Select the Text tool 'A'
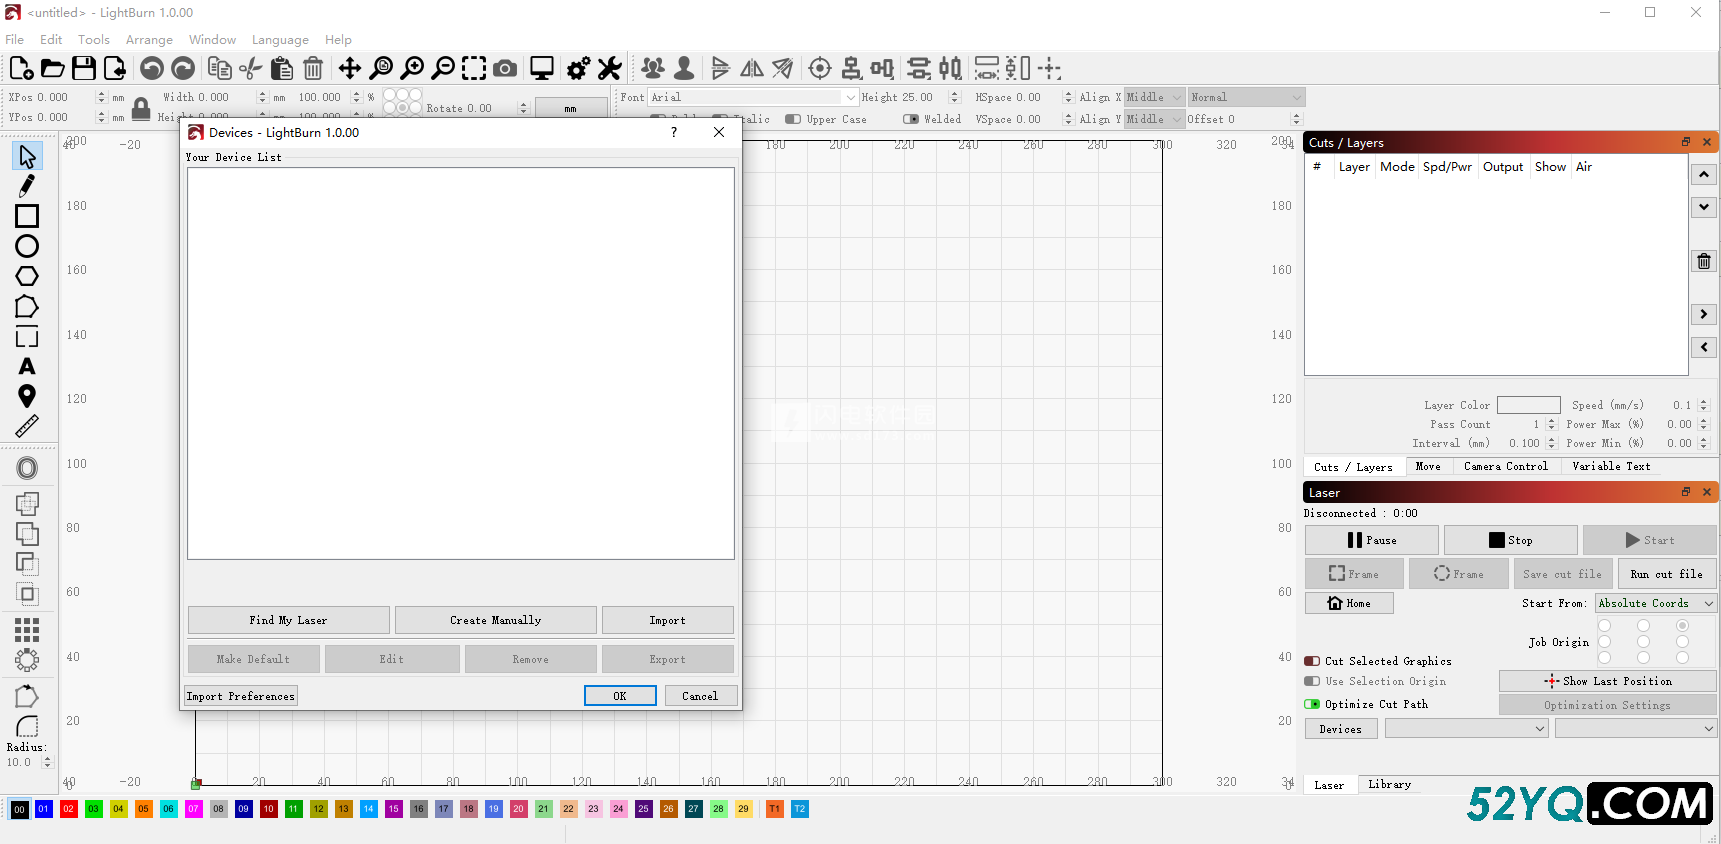Viewport: 1721px width, 844px height. pos(27,367)
